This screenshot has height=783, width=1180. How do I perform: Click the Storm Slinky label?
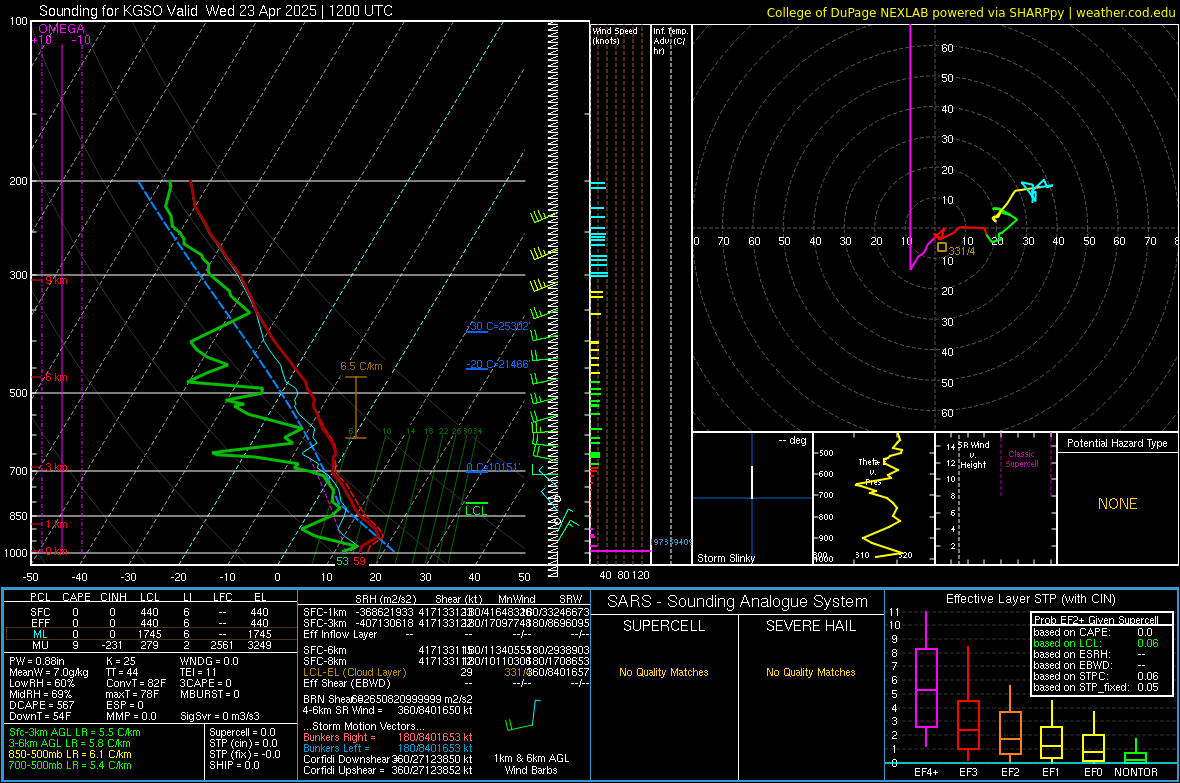pos(725,558)
